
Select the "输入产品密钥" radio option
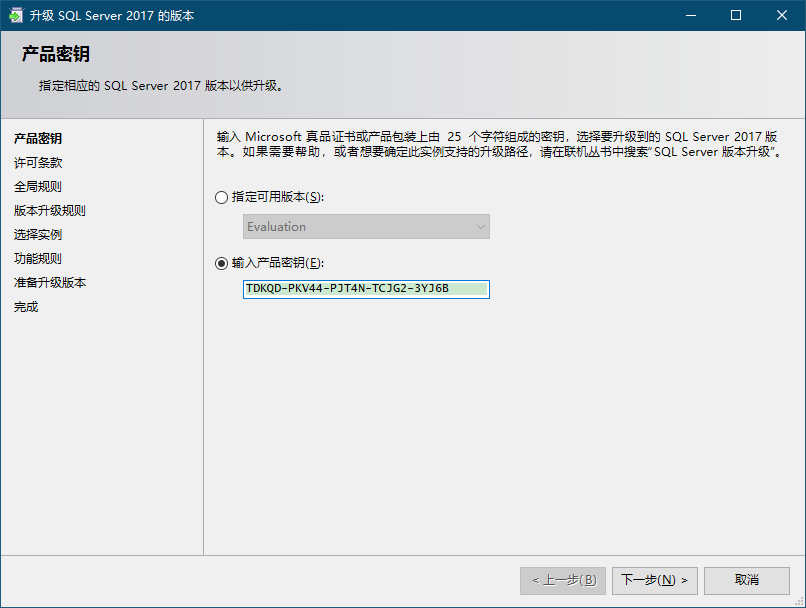[221, 263]
